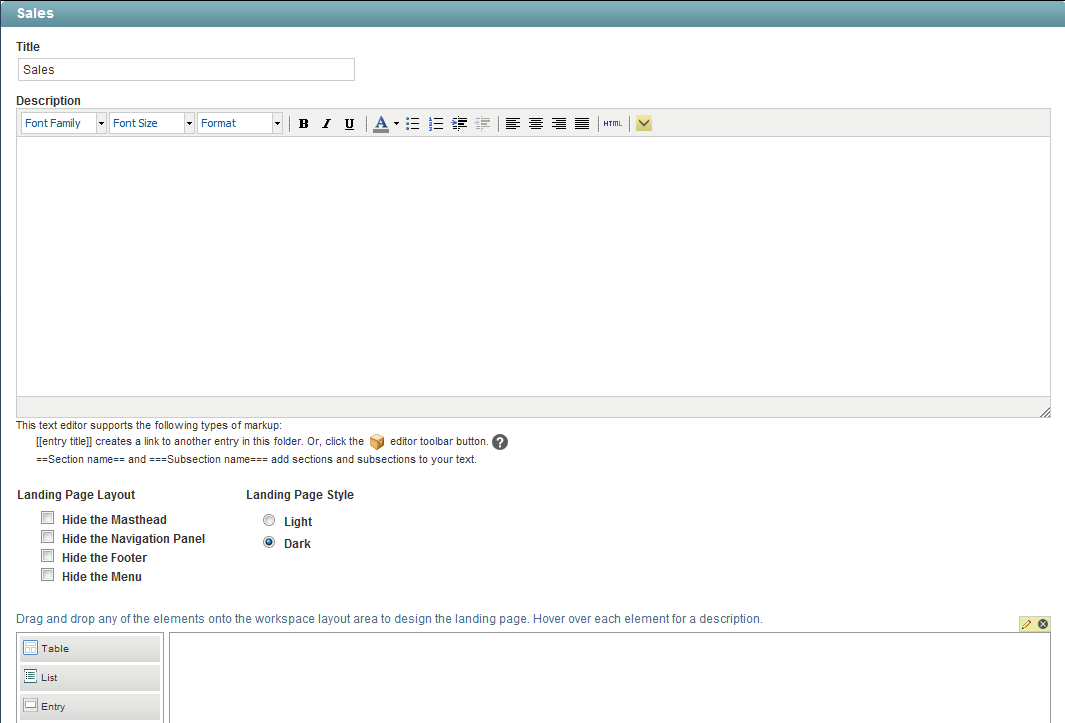Toggle underline formatting in the editor toolbar
The image size is (1065, 723).
(349, 124)
